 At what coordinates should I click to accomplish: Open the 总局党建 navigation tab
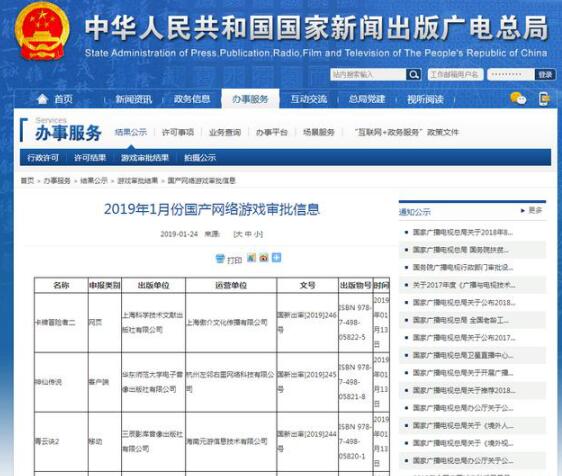pyautogui.click(x=367, y=99)
